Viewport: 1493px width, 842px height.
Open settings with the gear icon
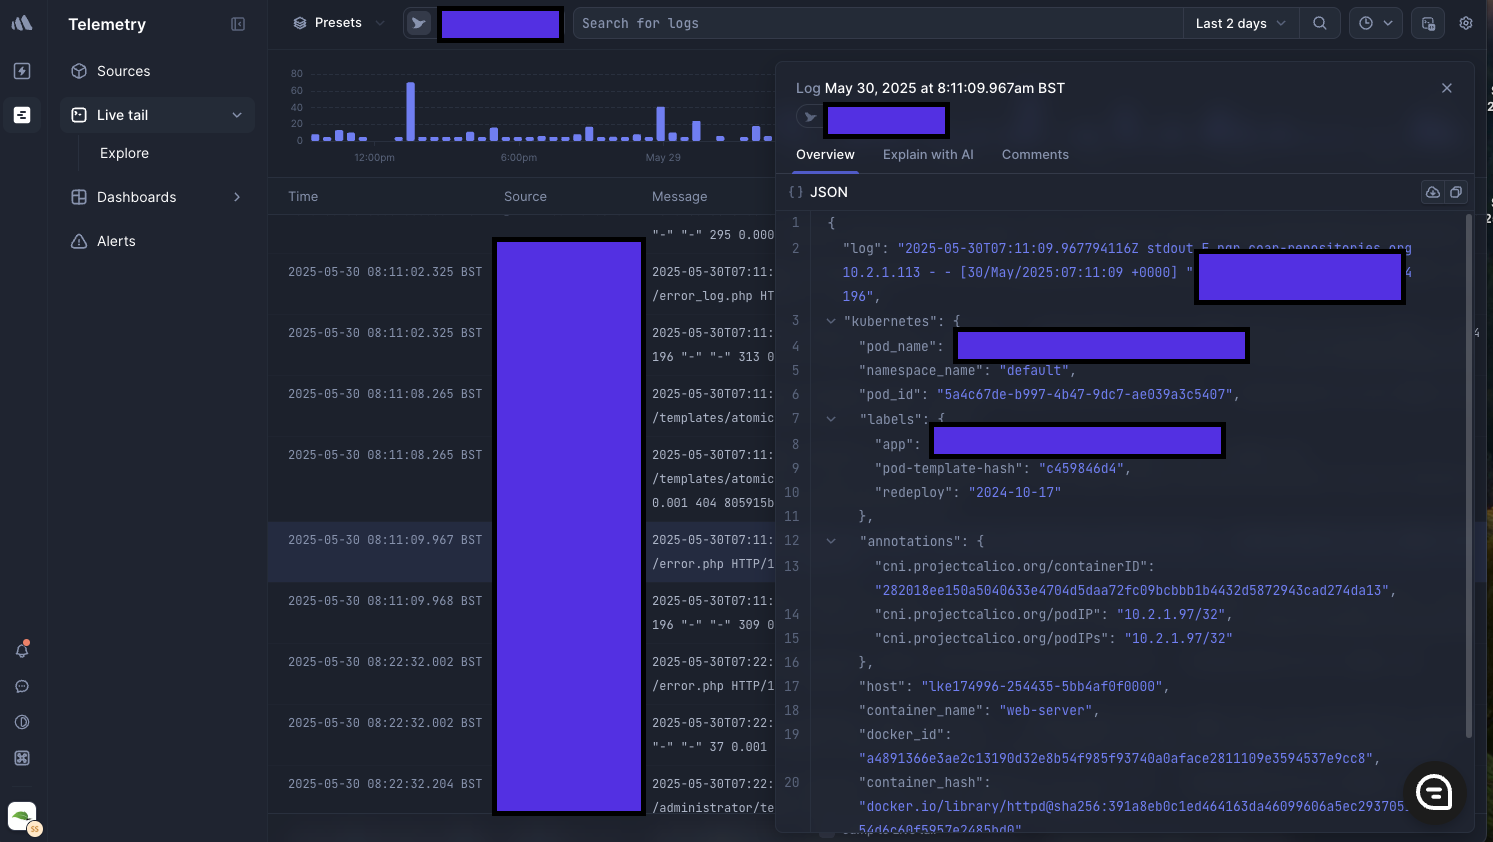tap(1465, 22)
